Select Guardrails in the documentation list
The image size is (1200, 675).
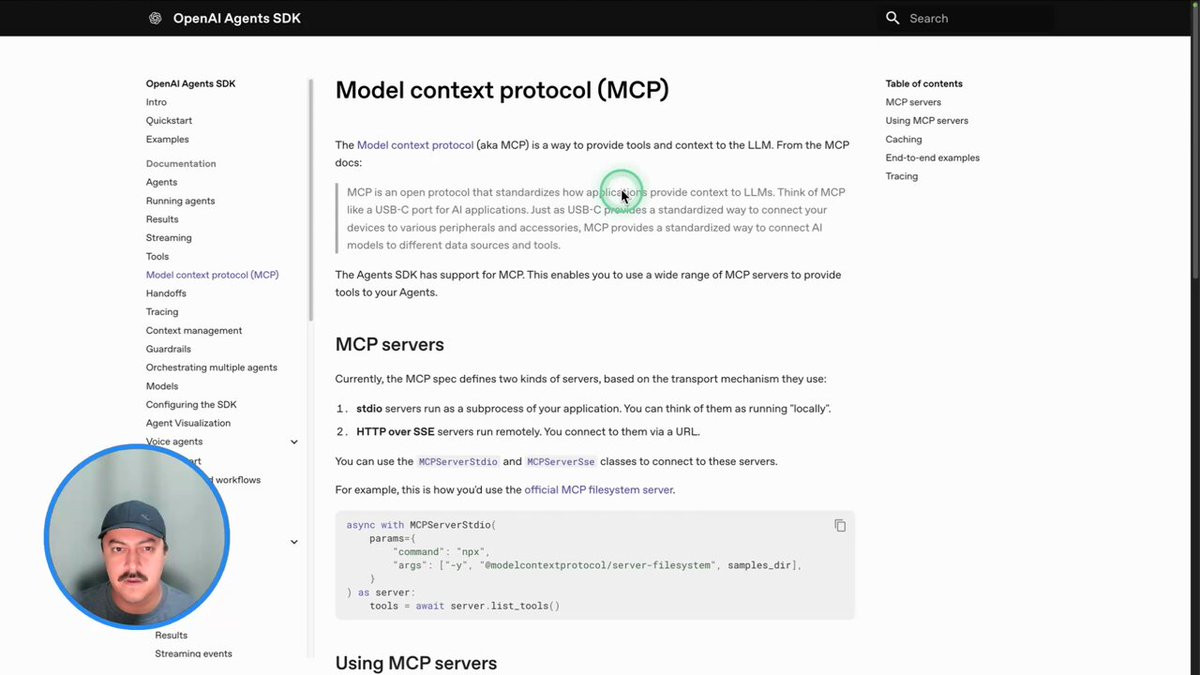[168, 349]
